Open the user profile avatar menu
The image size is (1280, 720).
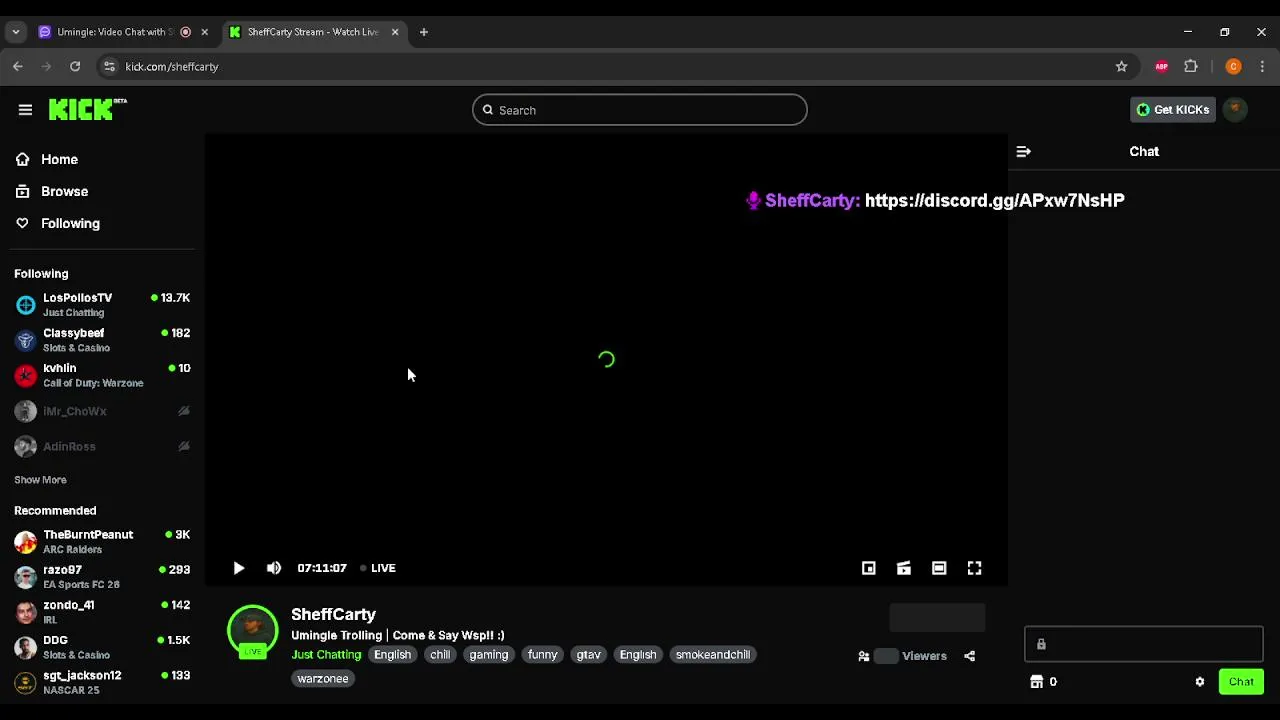tap(1235, 110)
